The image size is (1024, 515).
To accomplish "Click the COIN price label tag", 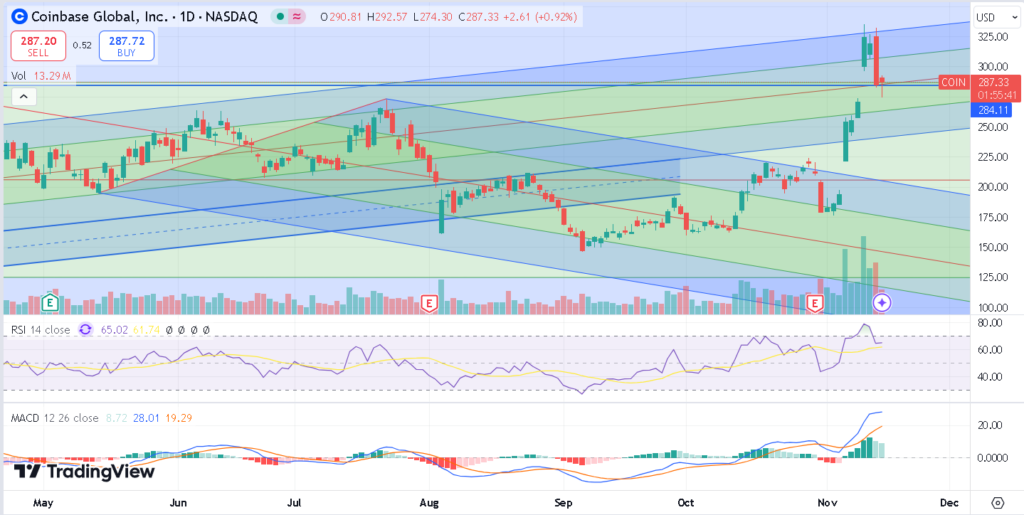I will point(953,82).
